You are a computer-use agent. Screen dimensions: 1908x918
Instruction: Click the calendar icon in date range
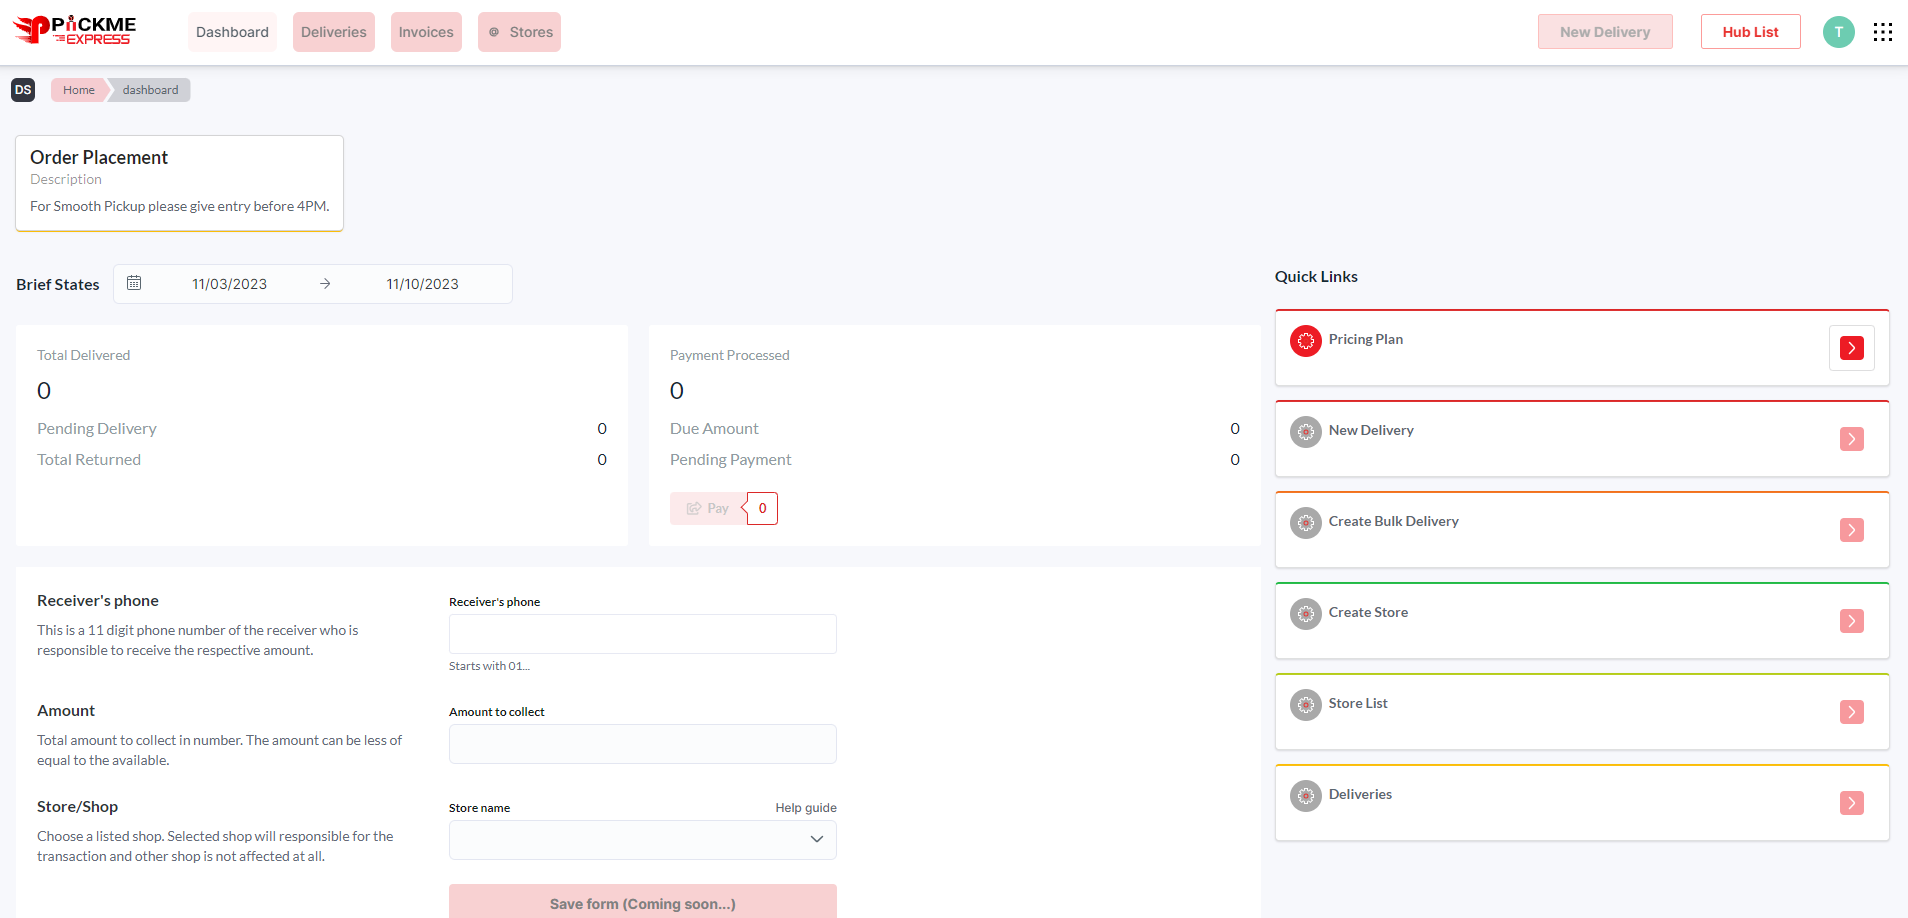pyautogui.click(x=134, y=284)
